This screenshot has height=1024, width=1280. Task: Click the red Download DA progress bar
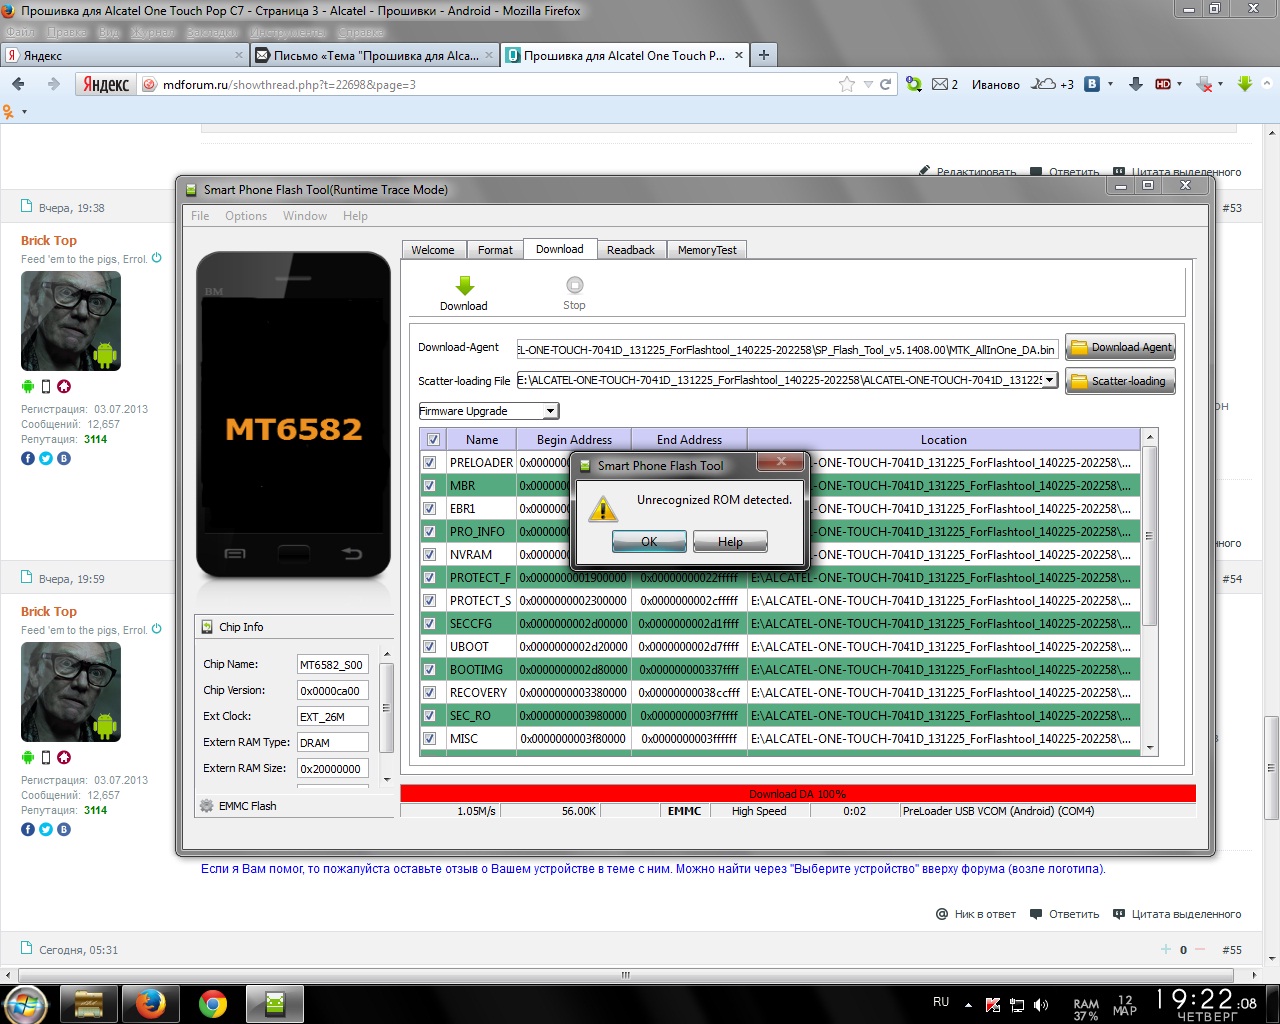tap(797, 794)
